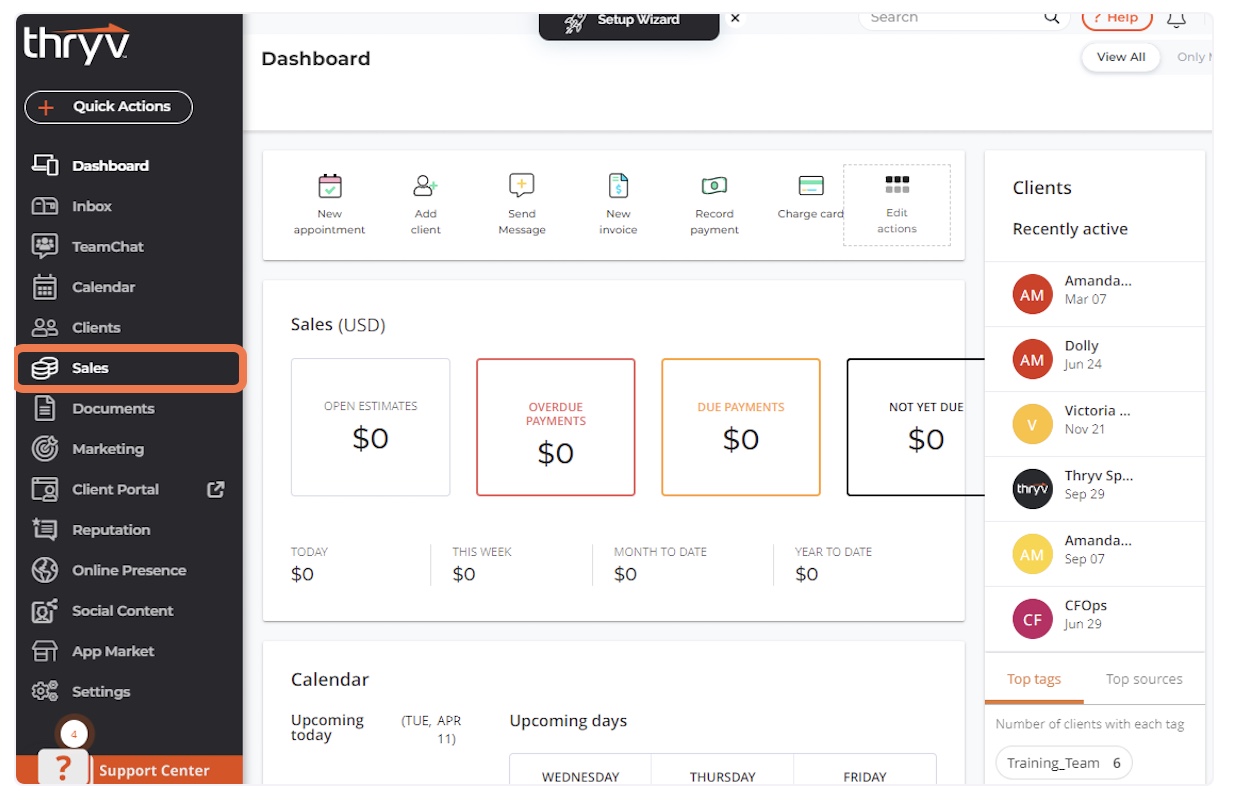
Task: Click the Year to Date sales value
Action: pyautogui.click(x=806, y=574)
